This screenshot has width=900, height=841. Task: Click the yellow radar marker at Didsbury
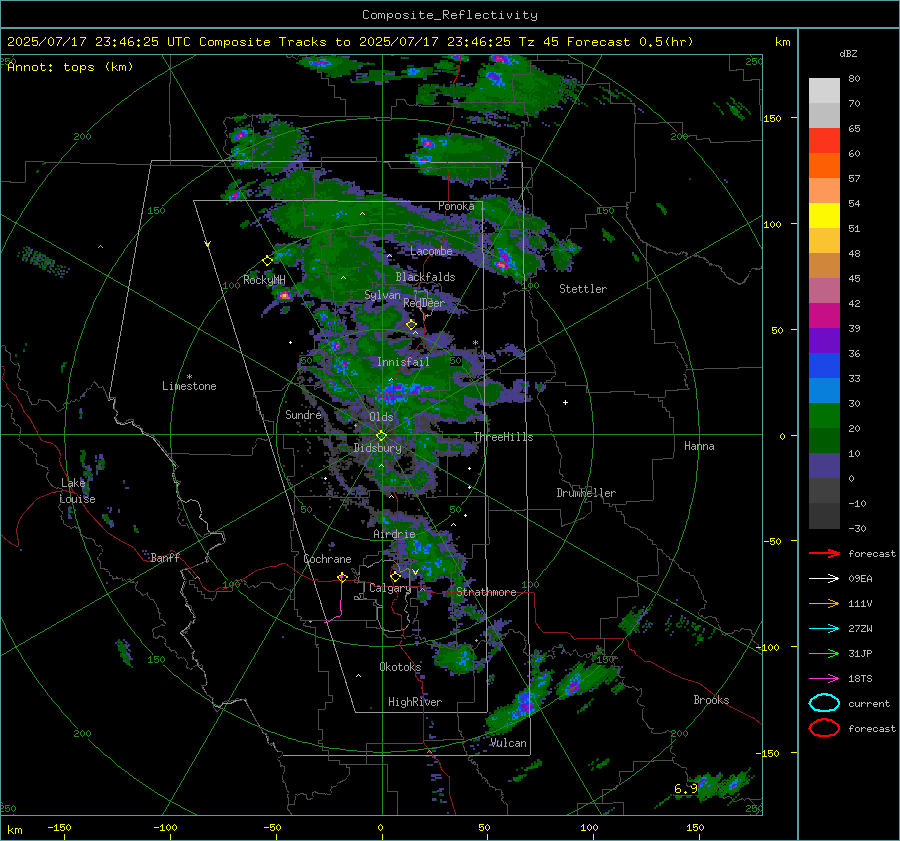(381, 436)
